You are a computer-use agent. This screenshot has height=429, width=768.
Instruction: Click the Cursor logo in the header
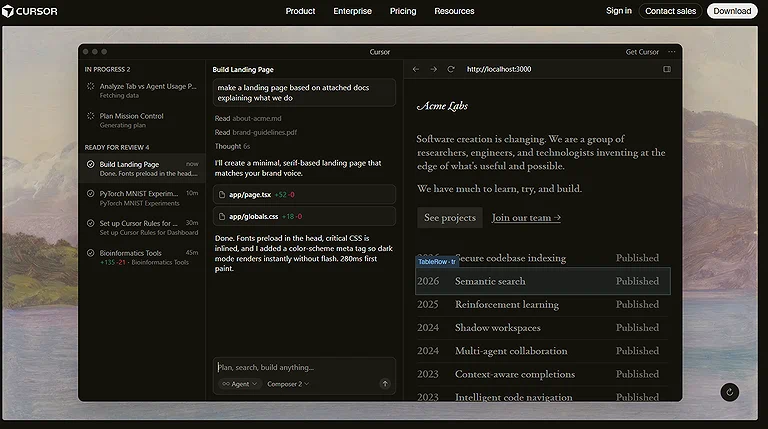coord(30,11)
